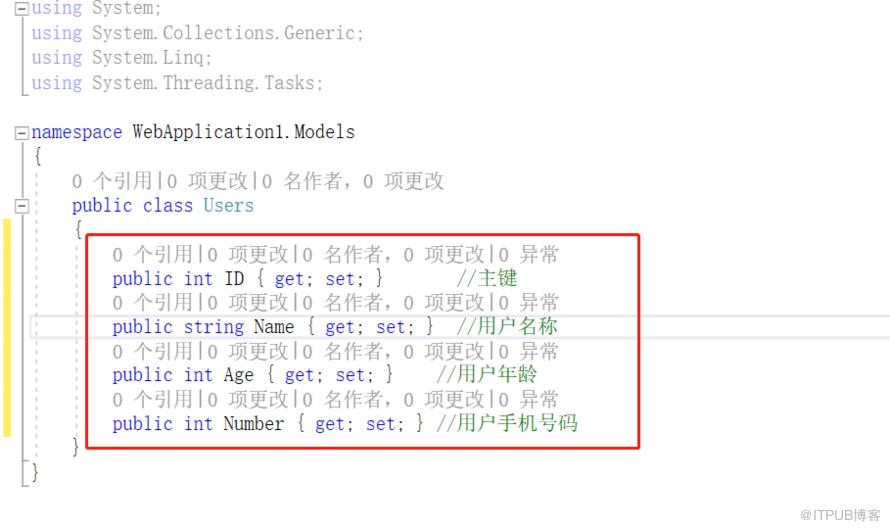The height and width of the screenshot is (530, 890).
Task: Click 'int' type on the Age line
Action: [x=198, y=375]
